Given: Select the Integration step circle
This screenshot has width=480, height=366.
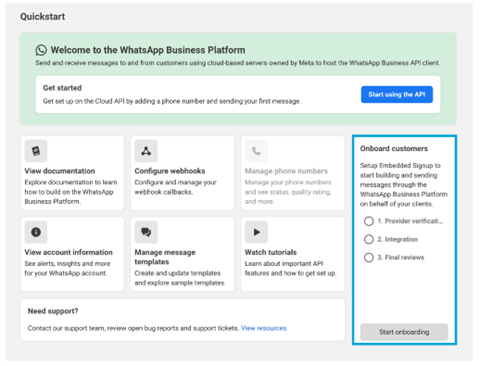Looking at the screenshot, I should pyautogui.click(x=369, y=239).
